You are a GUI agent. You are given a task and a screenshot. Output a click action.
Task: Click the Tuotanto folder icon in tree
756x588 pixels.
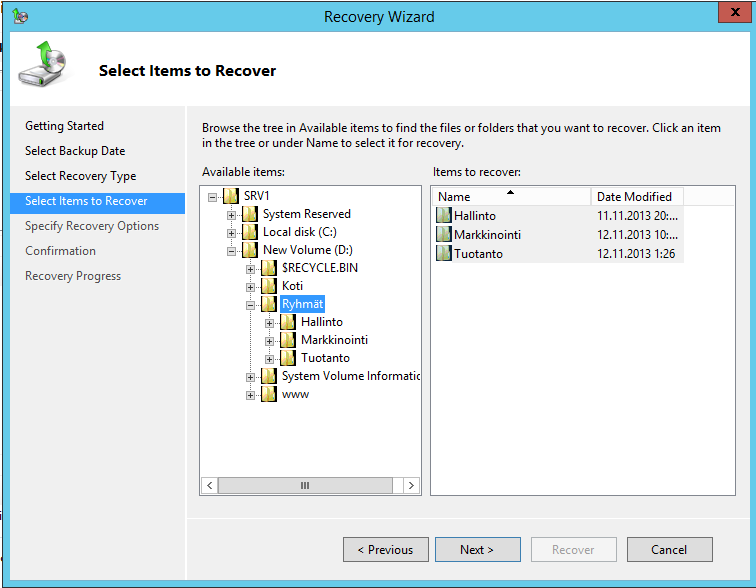[x=288, y=358]
